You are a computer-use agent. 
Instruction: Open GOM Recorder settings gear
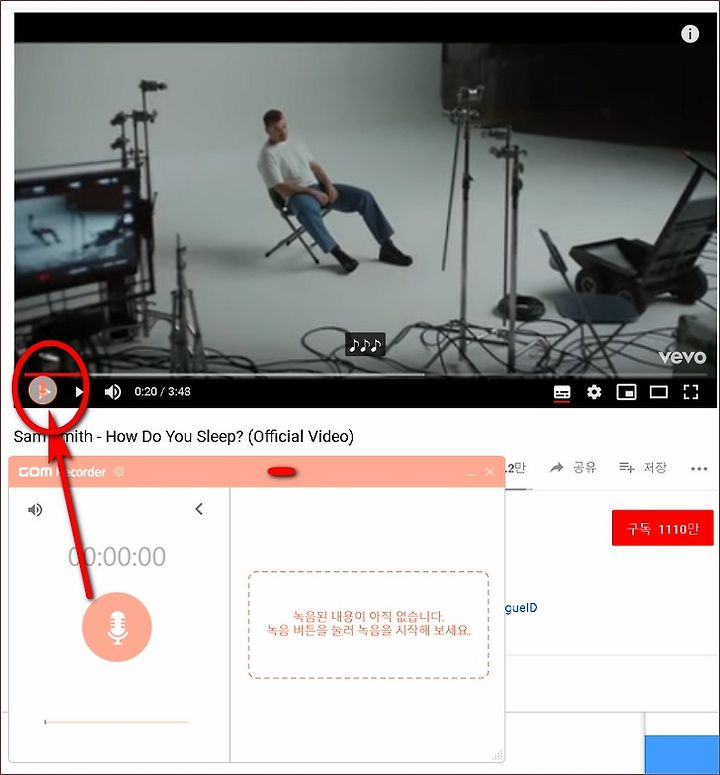coord(119,472)
